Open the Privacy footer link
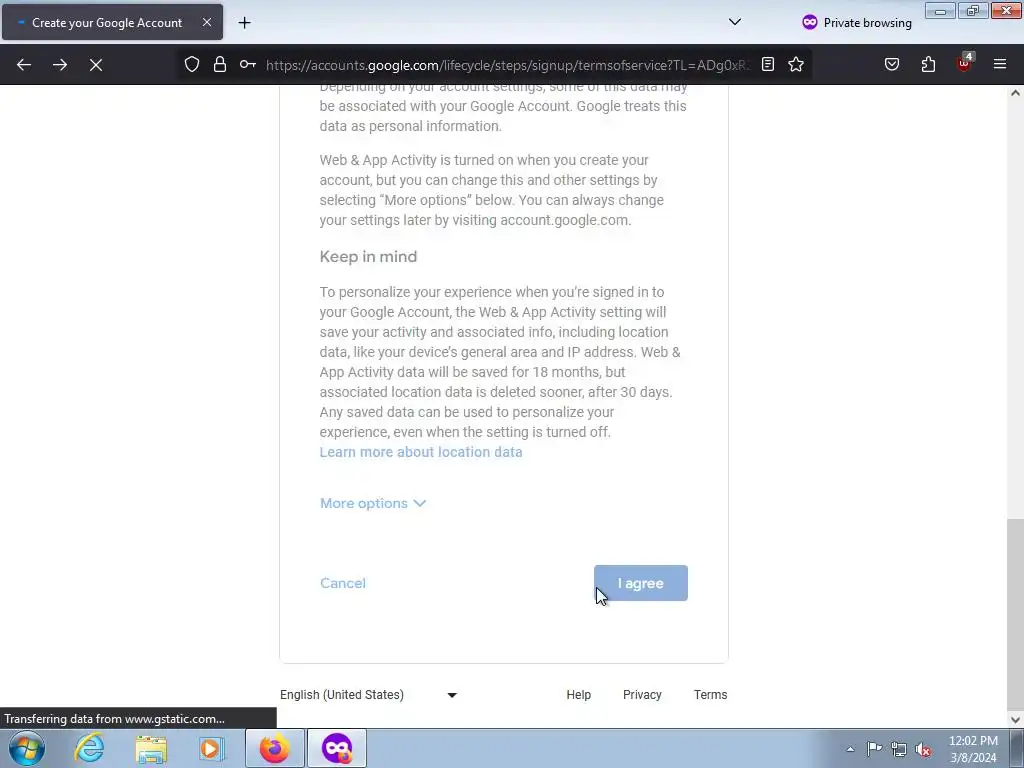Viewport: 1024px width, 768px height. click(x=642, y=695)
